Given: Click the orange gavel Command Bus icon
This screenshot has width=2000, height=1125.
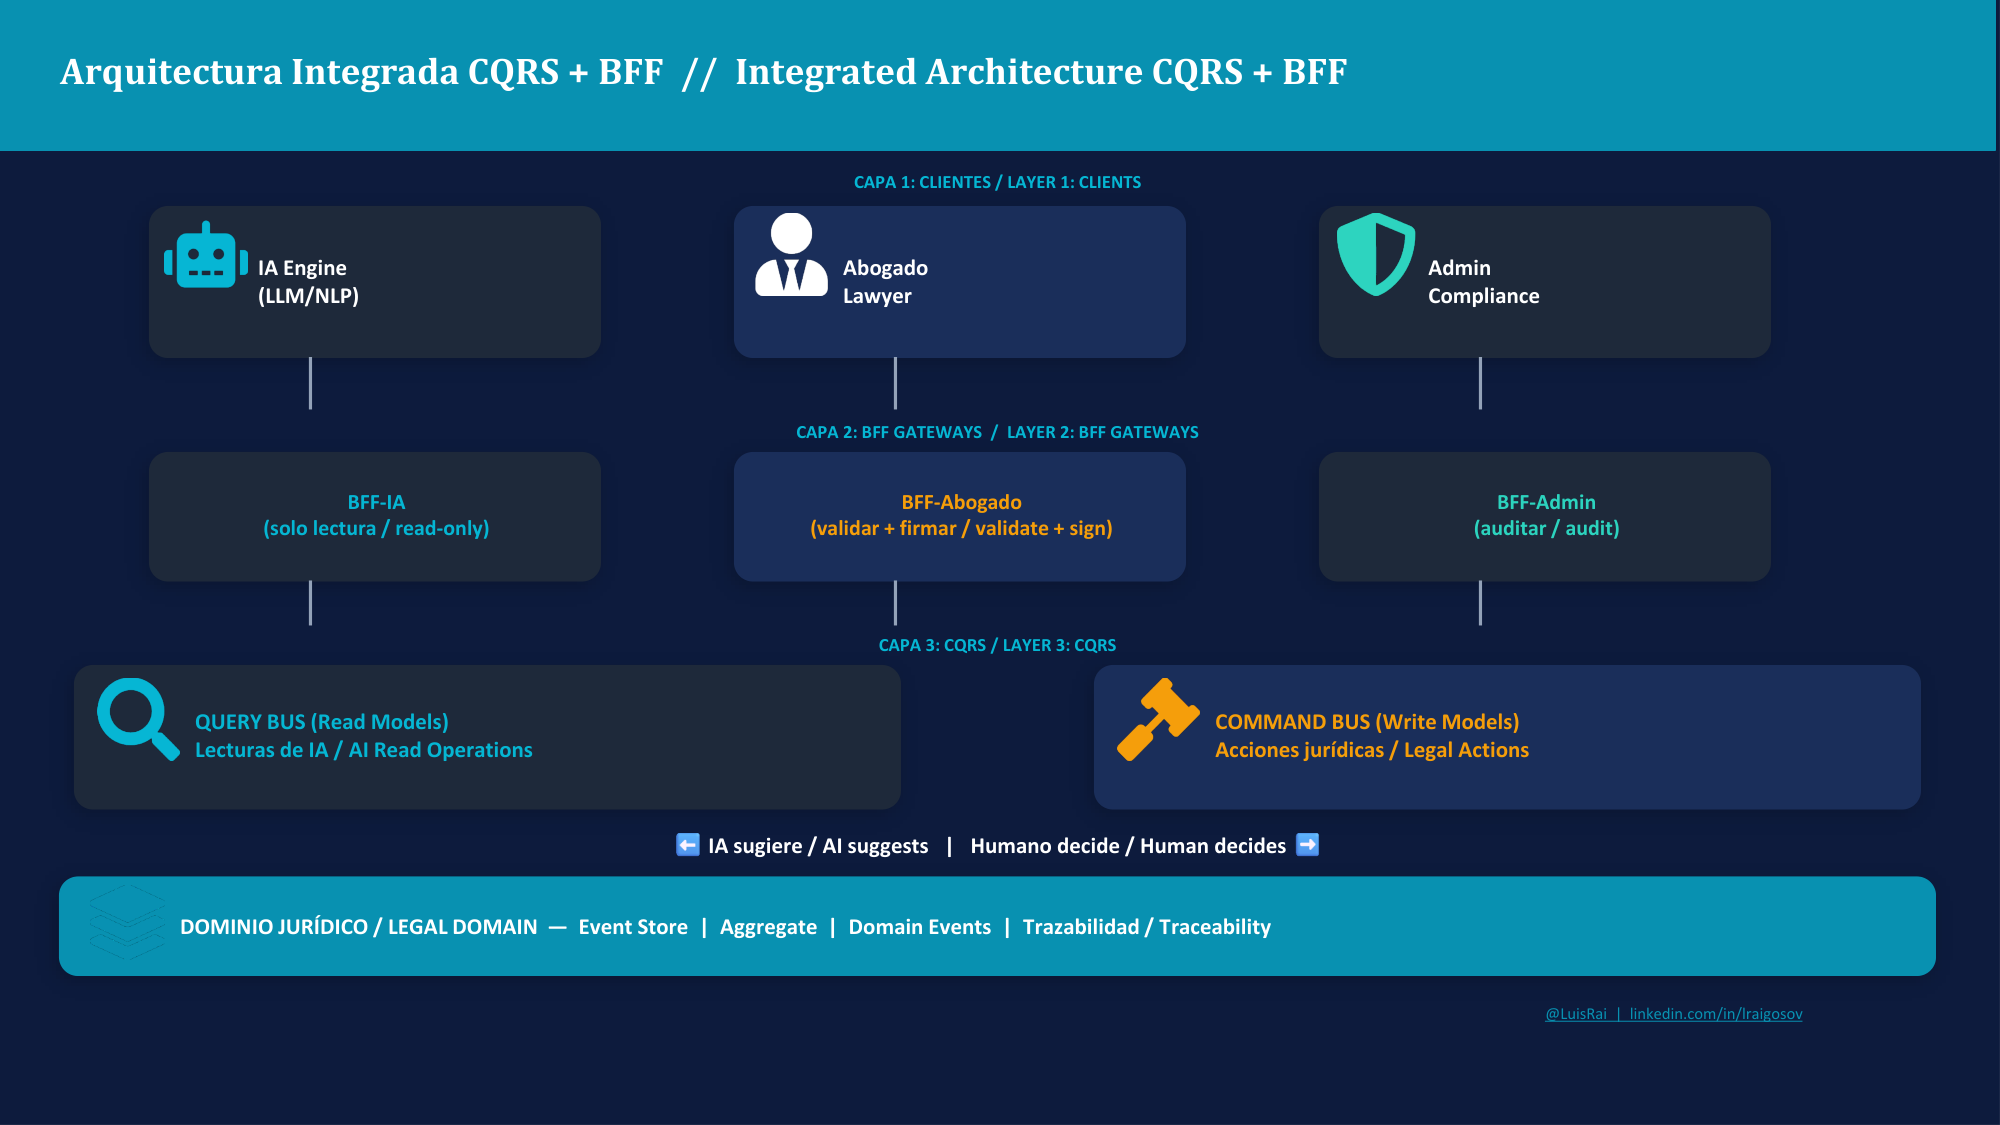Looking at the screenshot, I should click(1158, 719).
